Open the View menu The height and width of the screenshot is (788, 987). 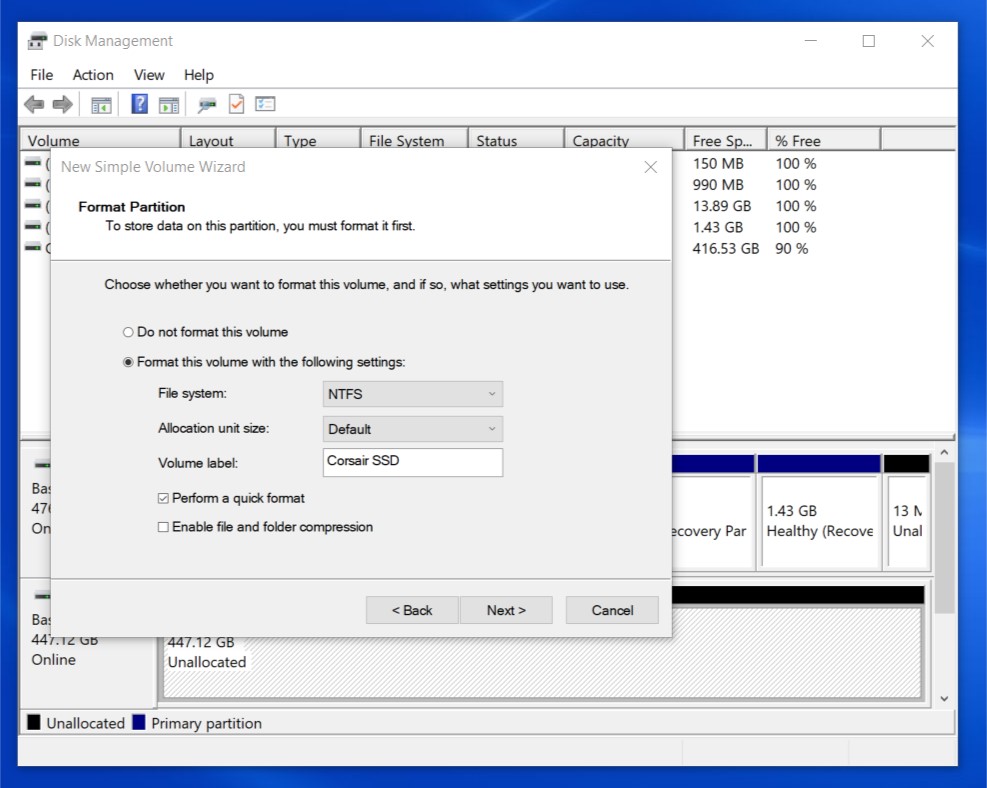pos(149,75)
